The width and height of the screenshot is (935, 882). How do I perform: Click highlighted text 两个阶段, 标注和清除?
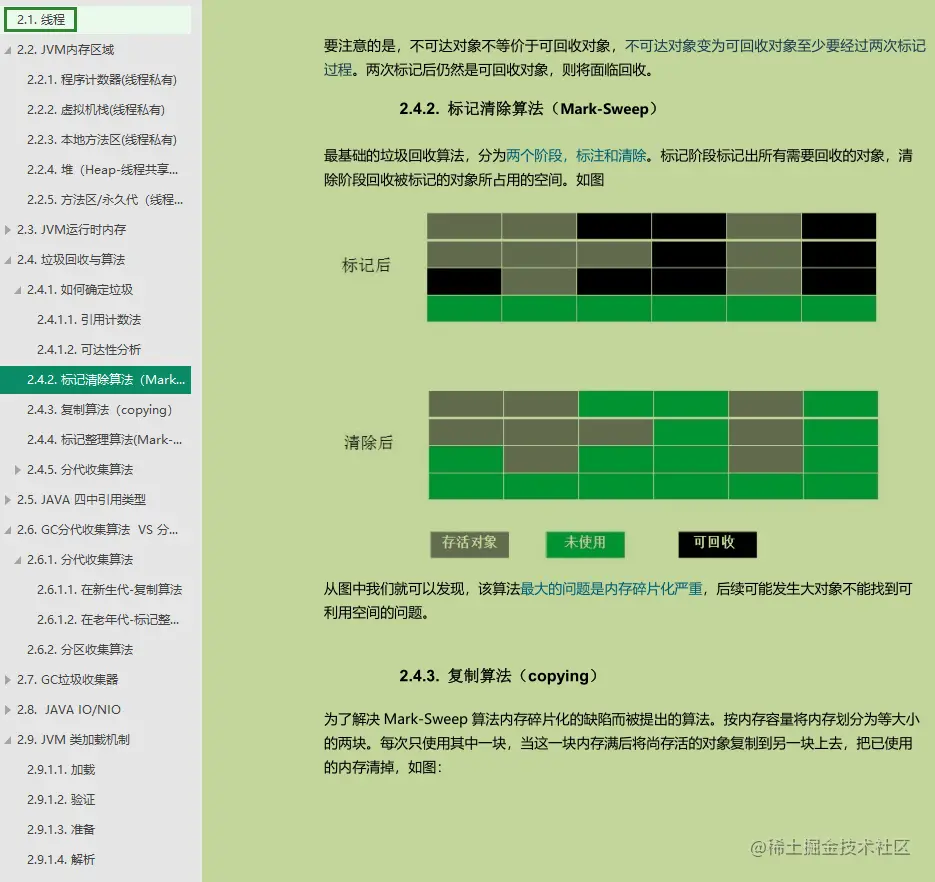pos(576,156)
